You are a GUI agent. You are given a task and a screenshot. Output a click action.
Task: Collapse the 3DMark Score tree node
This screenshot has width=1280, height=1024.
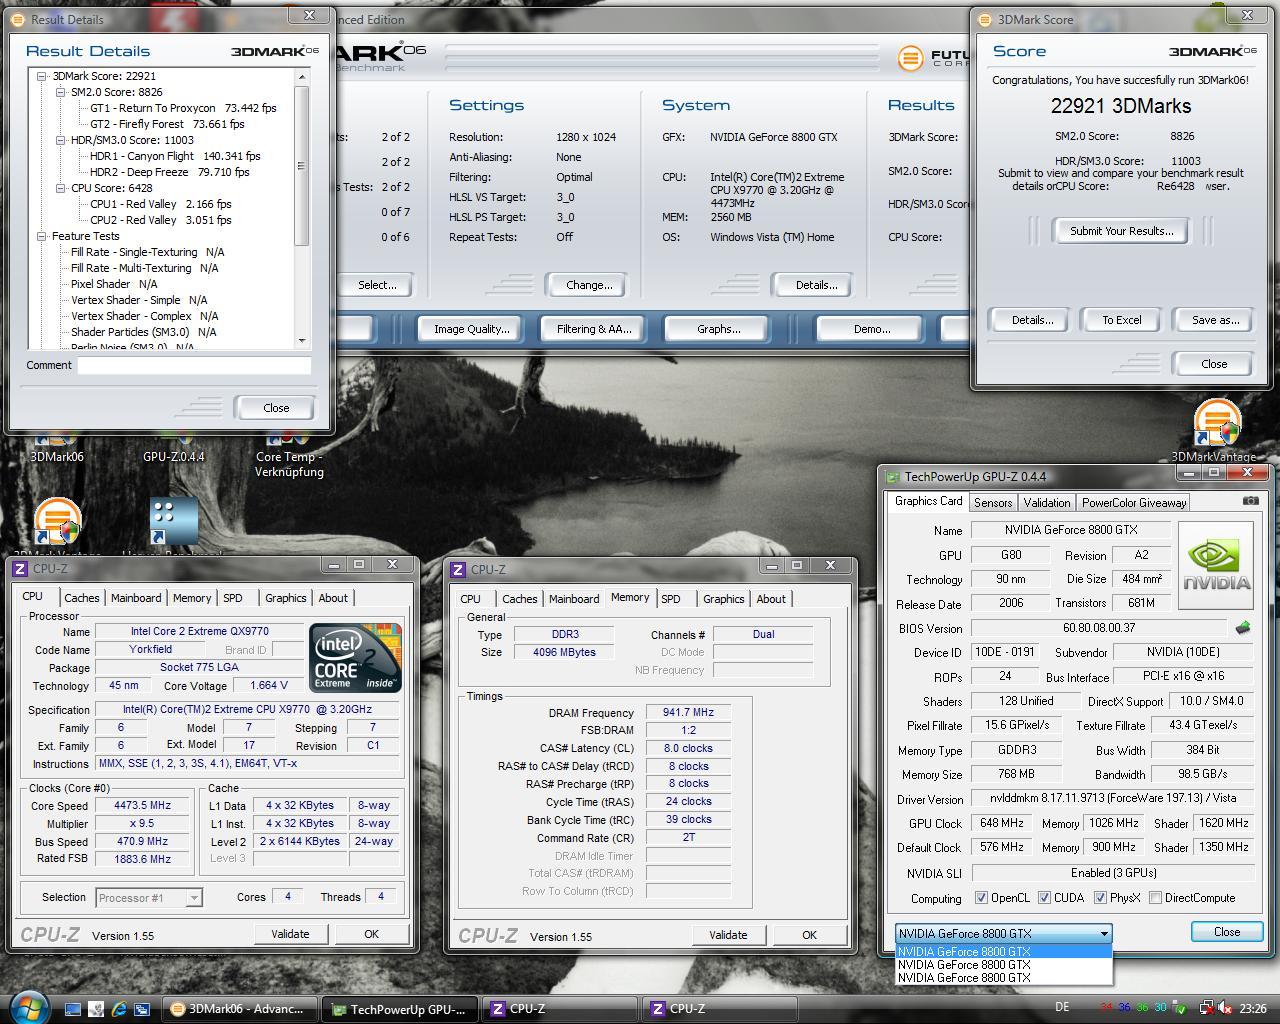coord(42,76)
